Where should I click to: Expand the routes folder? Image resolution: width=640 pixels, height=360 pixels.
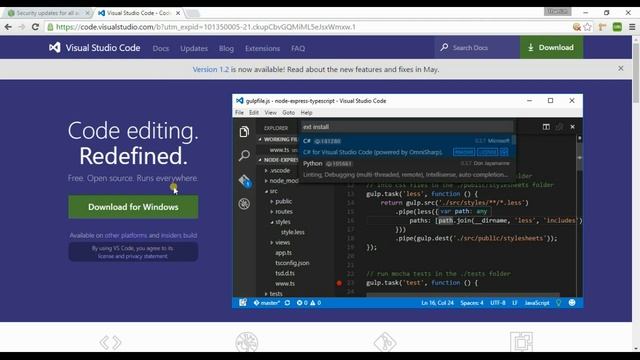[281, 211]
